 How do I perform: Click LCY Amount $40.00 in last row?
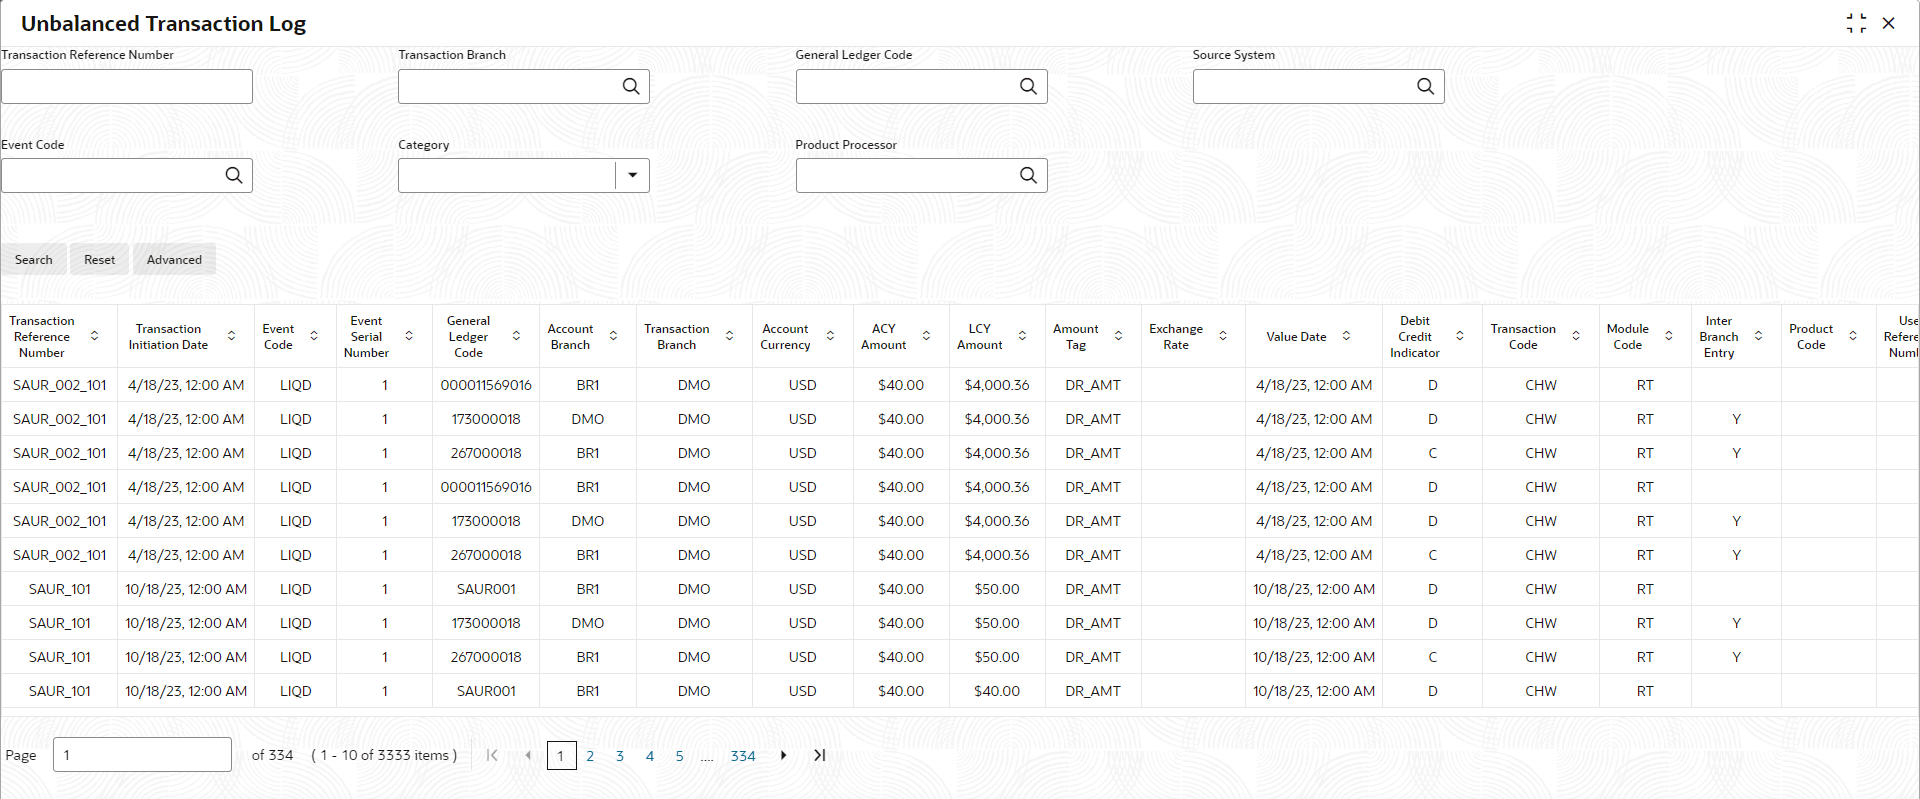pos(997,691)
